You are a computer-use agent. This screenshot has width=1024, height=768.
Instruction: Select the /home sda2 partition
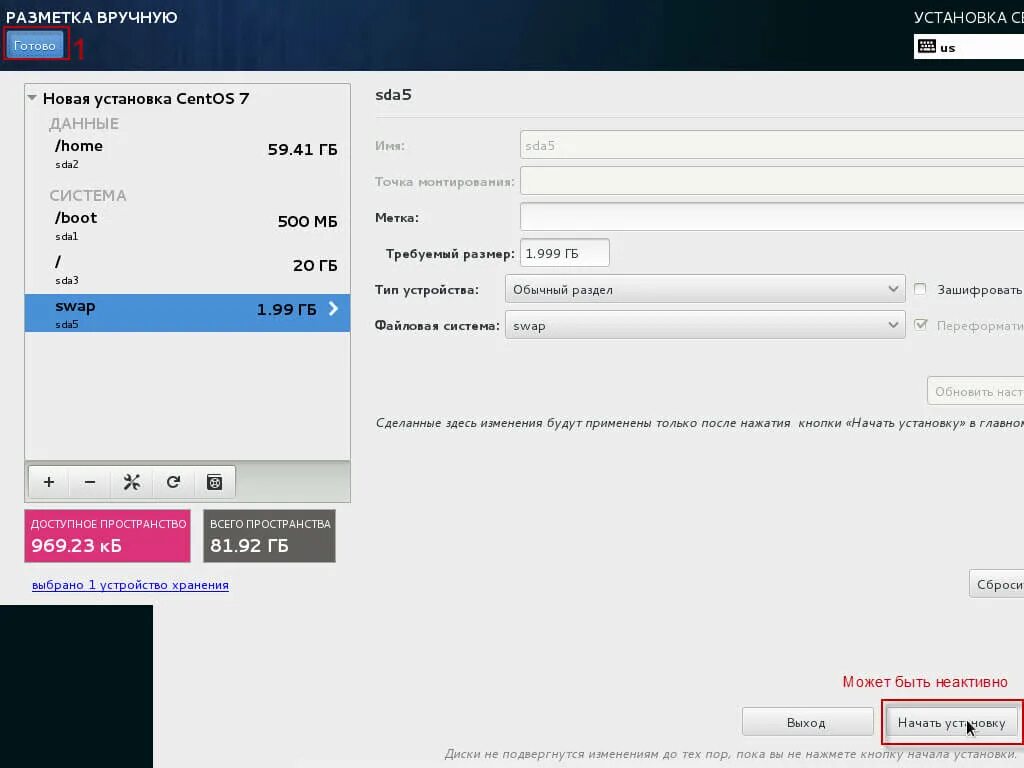(187, 153)
